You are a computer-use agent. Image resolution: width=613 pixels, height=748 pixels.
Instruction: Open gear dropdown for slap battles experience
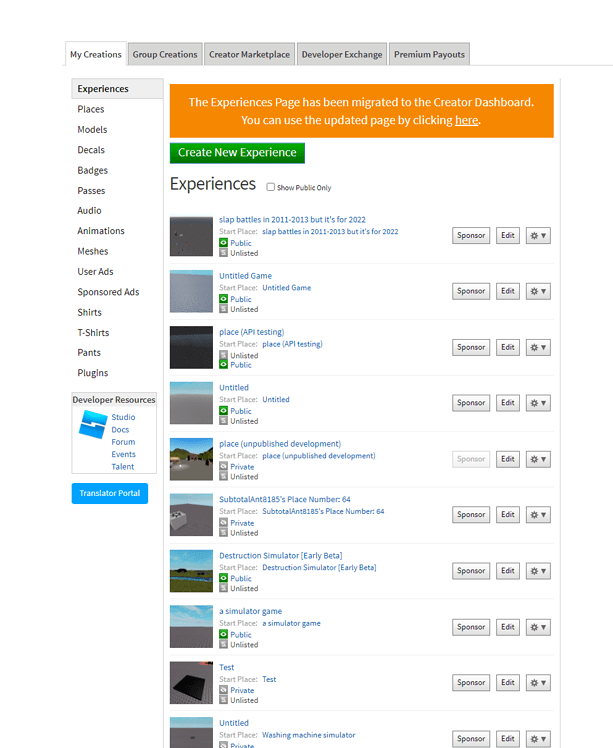[x=538, y=236]
